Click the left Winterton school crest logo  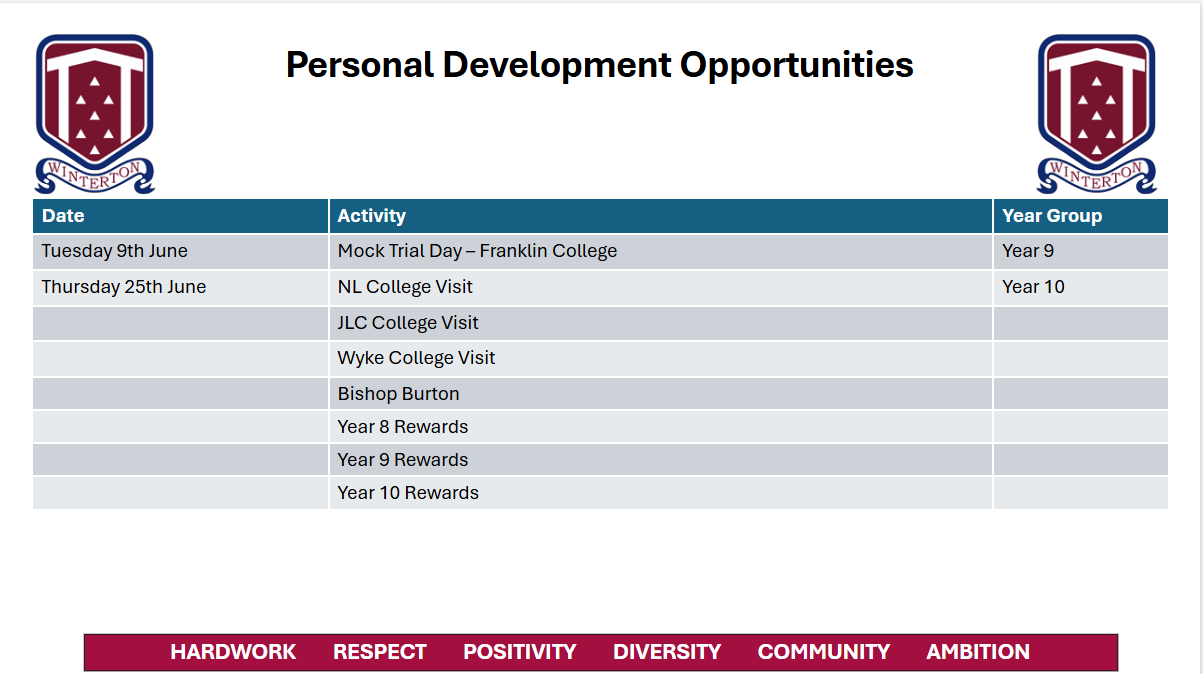[95, 112]
